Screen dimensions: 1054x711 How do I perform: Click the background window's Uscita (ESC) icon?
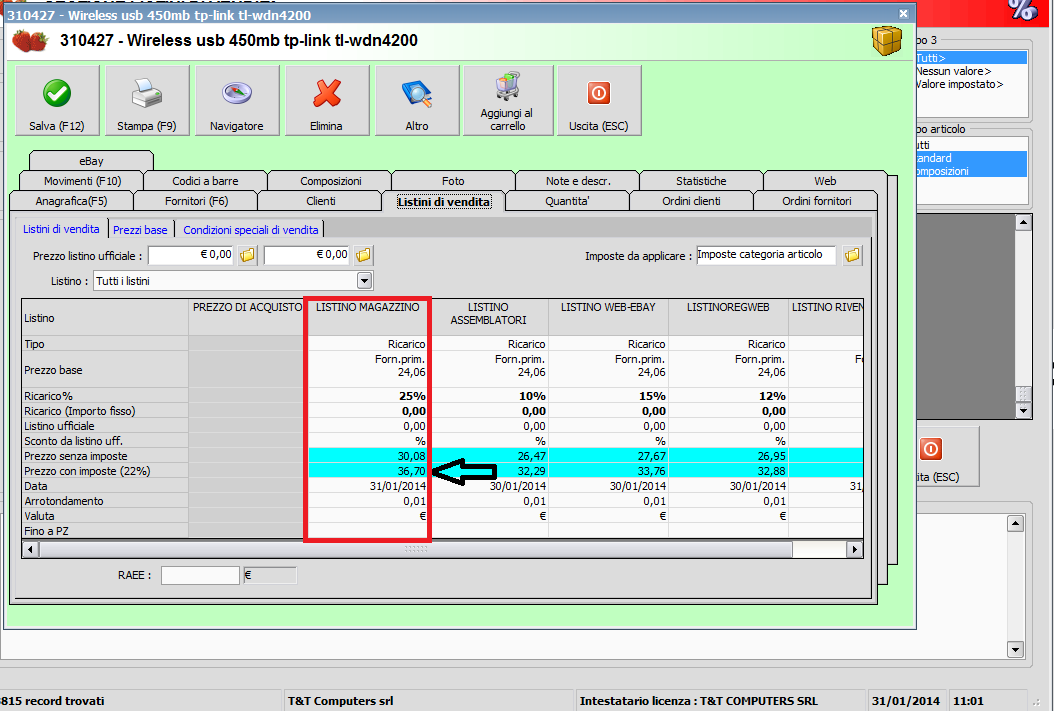[931, 449]
